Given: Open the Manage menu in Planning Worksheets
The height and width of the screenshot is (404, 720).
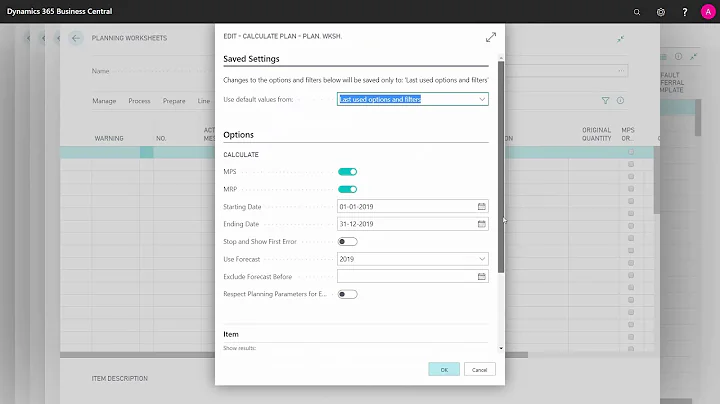Looking at the screenshot, I should click(x=104, y=101).
